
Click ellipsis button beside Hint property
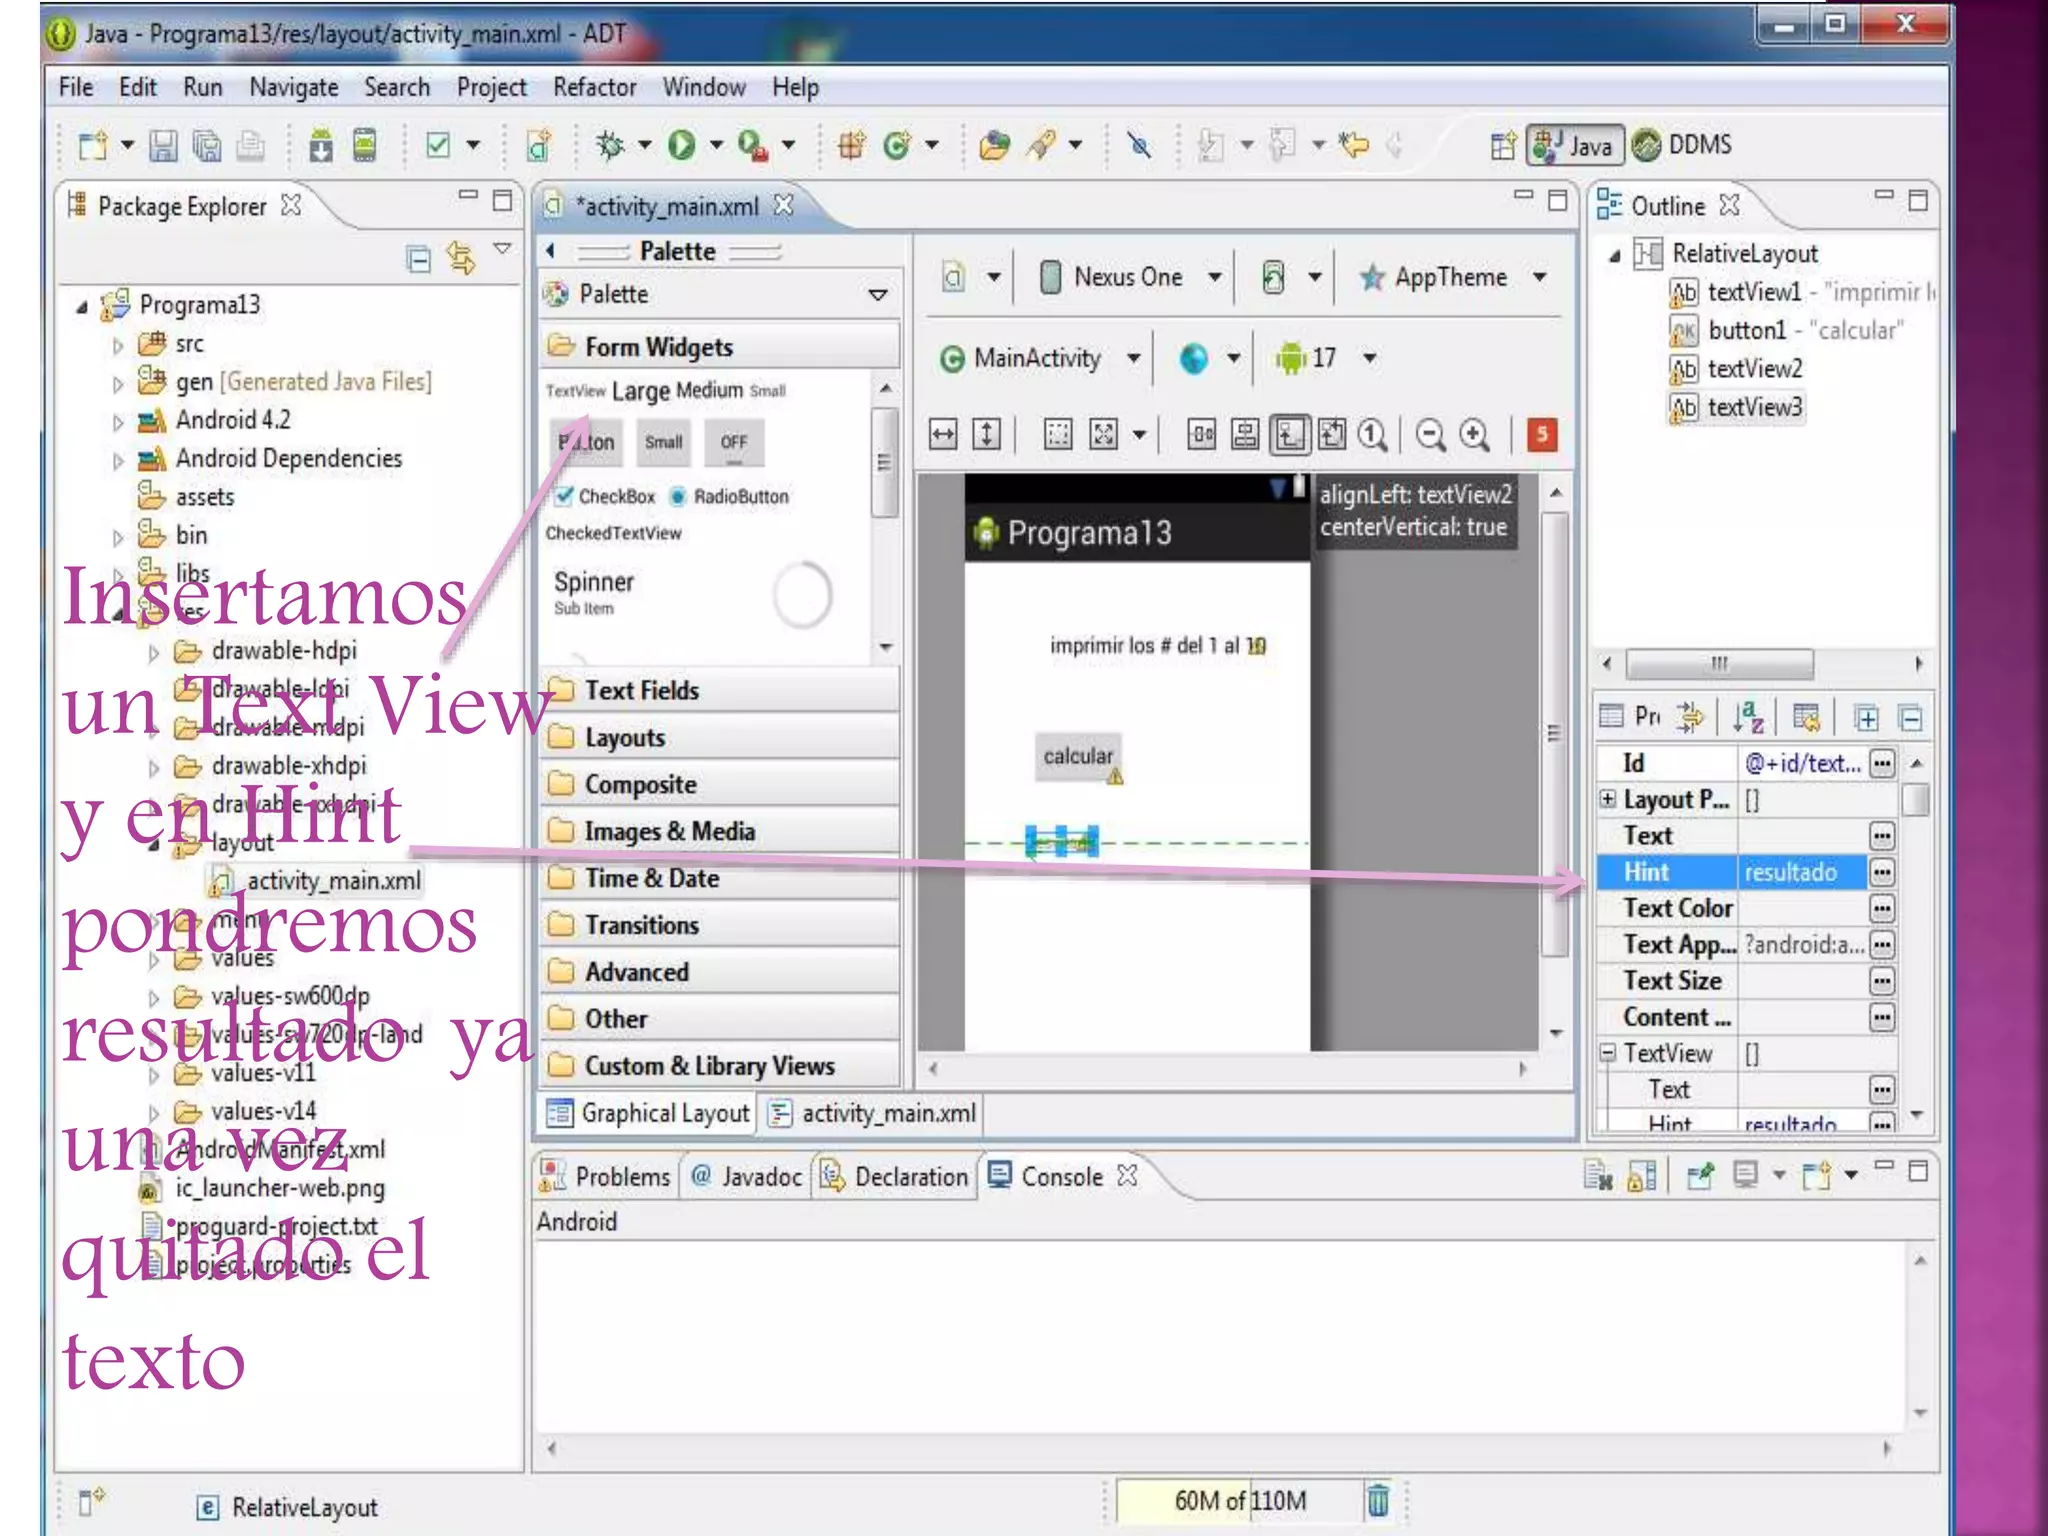[x=1882, y=872]
